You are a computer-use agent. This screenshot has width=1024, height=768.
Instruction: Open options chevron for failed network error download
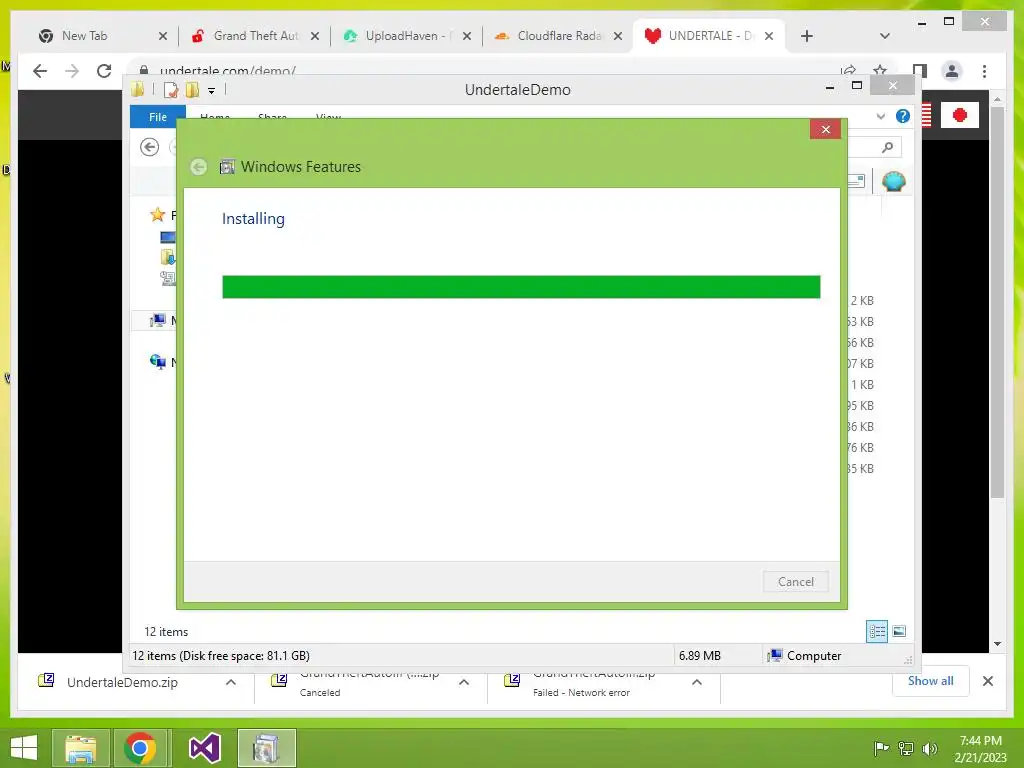[697, 682]
